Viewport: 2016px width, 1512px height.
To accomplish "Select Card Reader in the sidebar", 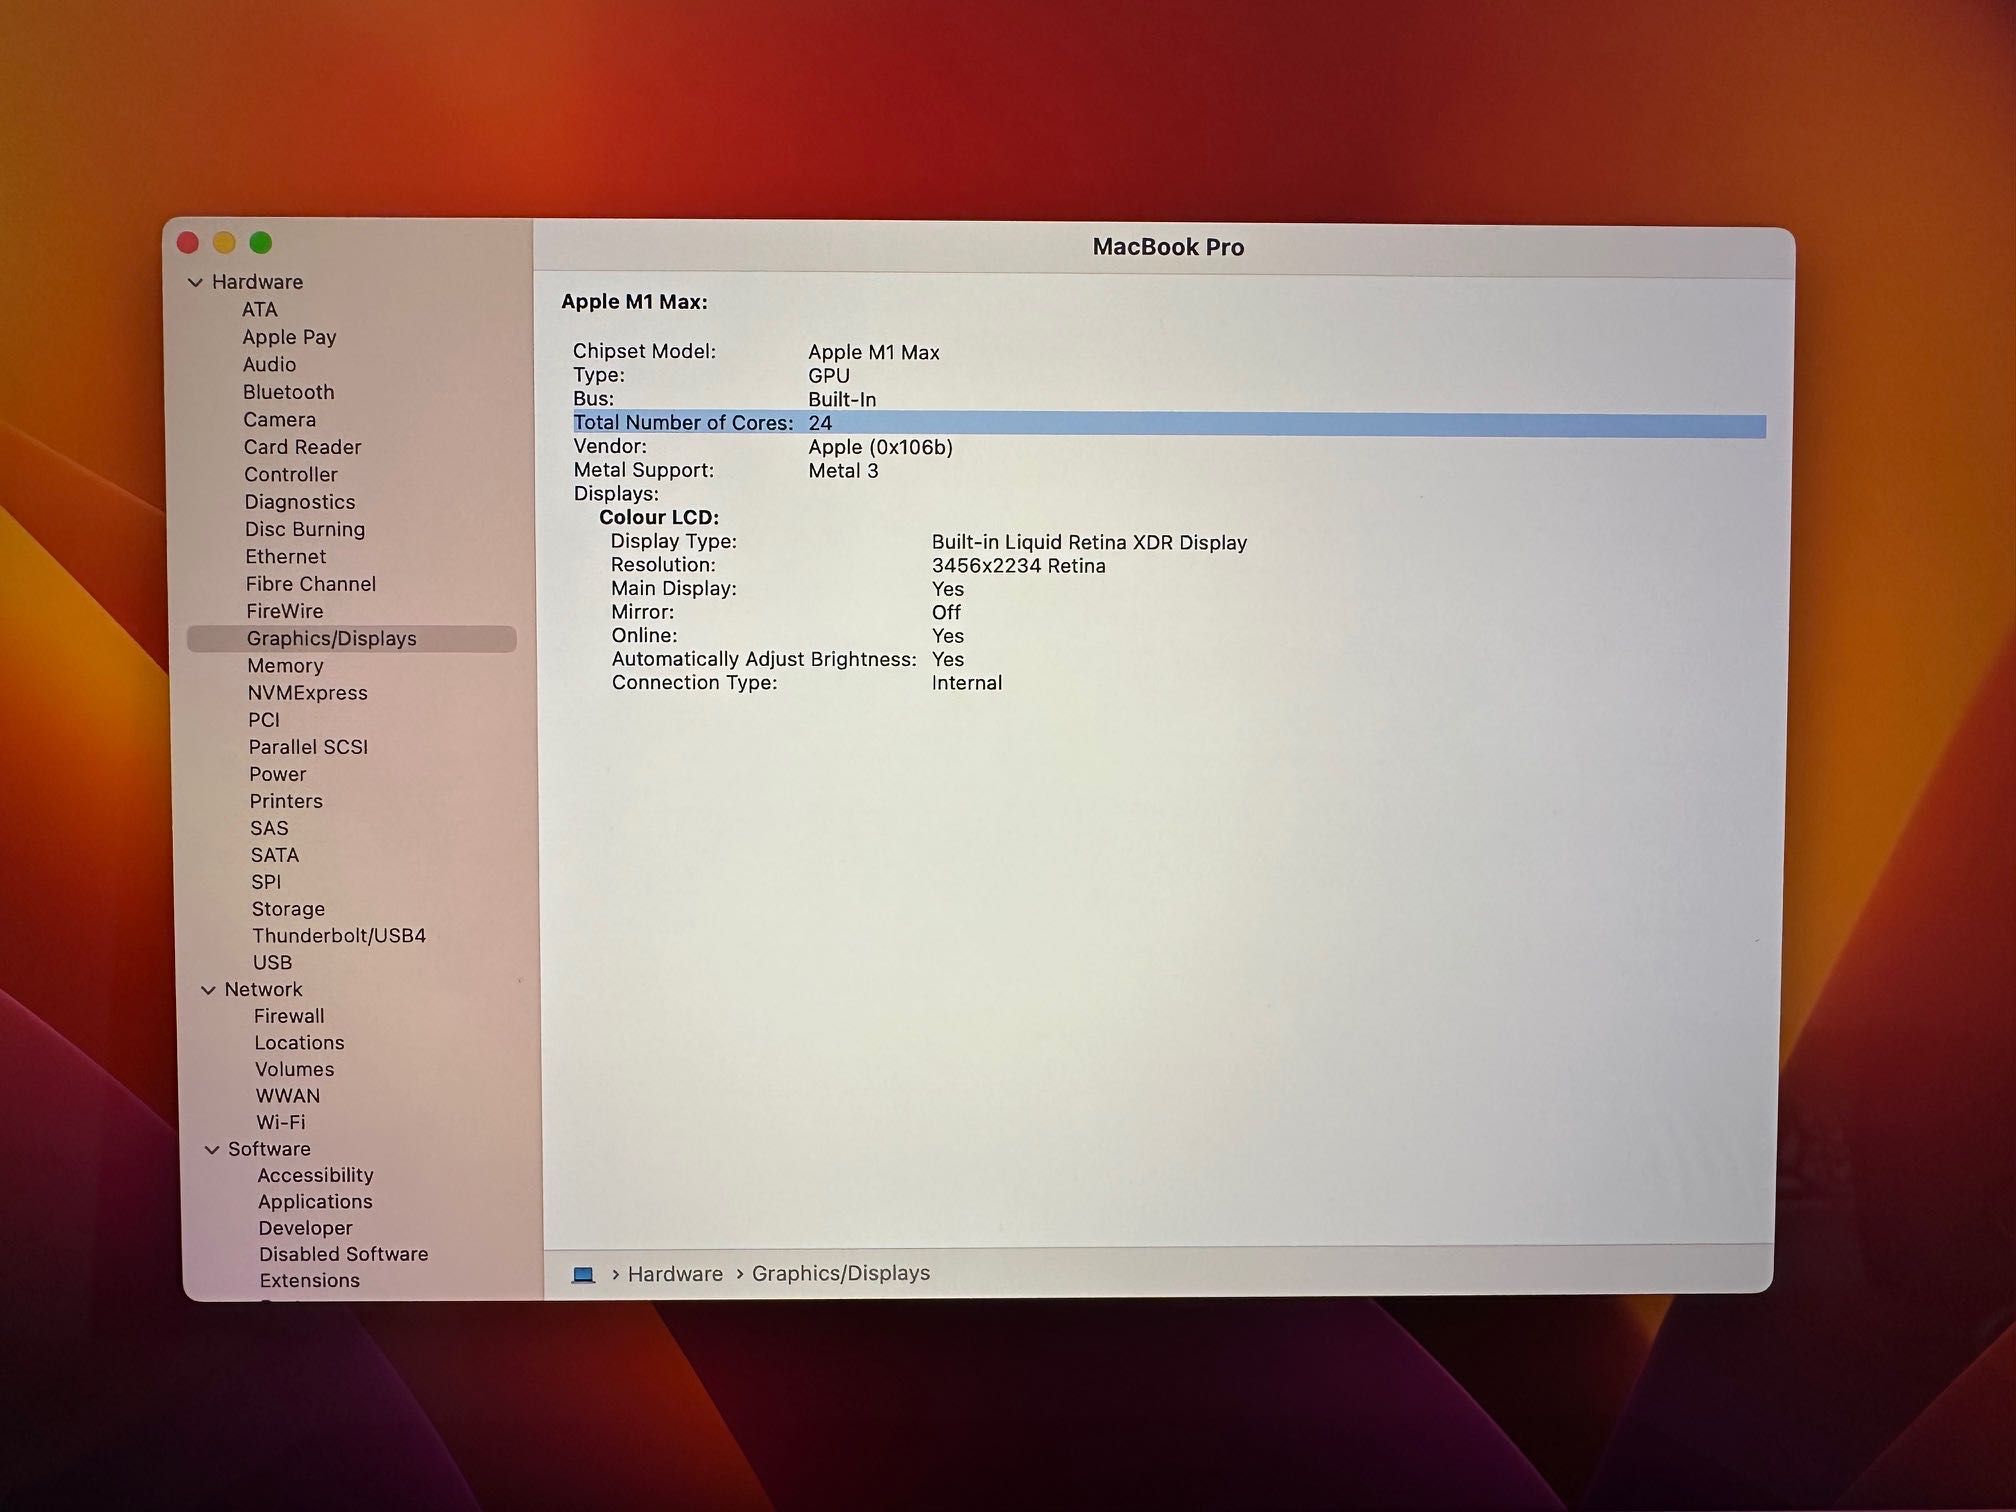I will pyautogui.click(x=302, y=447).
